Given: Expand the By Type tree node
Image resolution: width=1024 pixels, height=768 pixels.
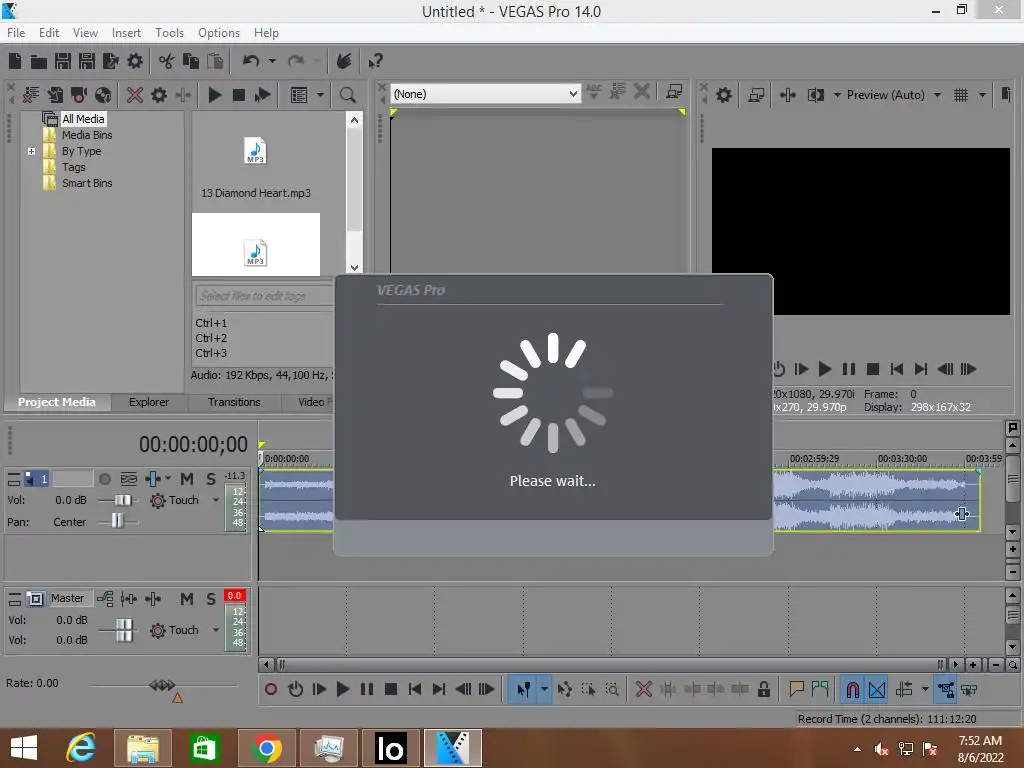Looking at the screenshot, I should pos(31,151).
